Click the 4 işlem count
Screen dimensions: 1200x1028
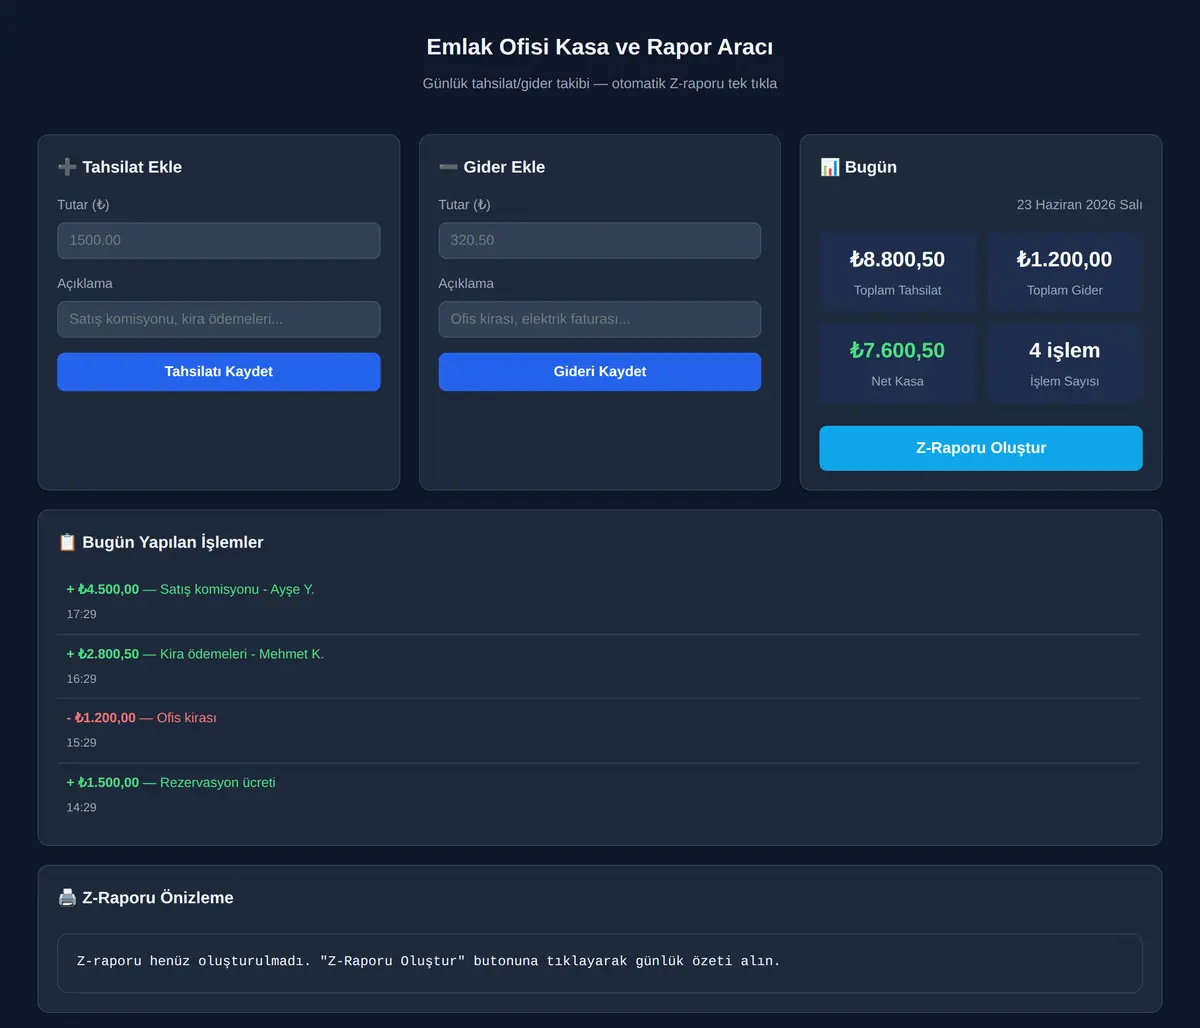pyautogui.click(x=1064, y=351)
